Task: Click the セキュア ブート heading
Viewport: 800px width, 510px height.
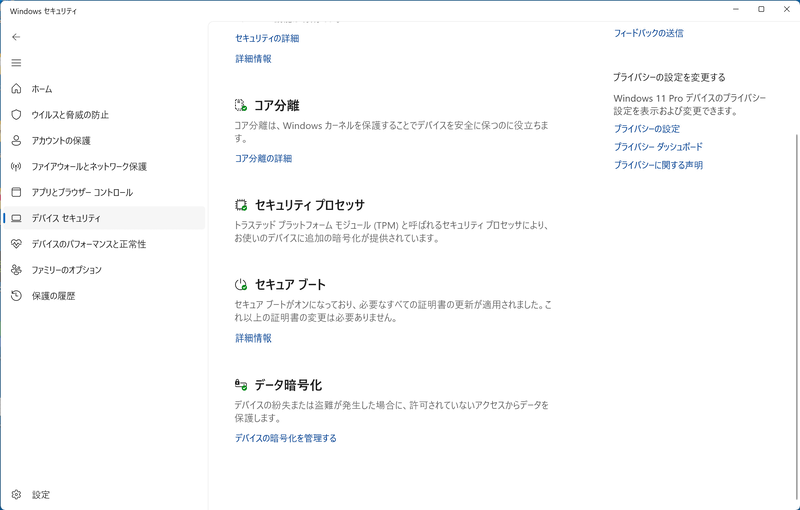Action: pyautogui.click(x=290, y=285)
